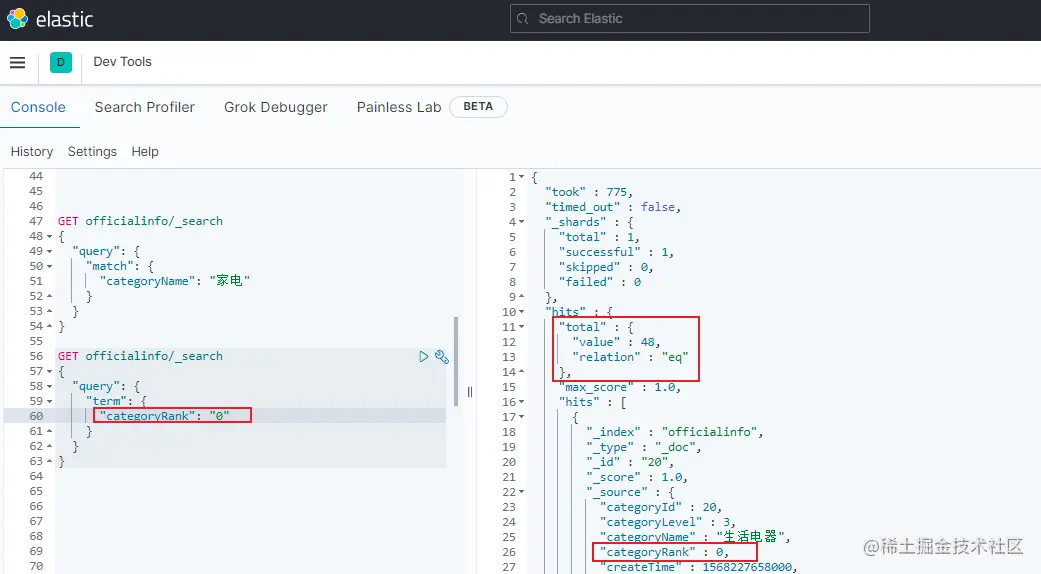Open the Elastic home logo
The width and height of the screenshot is (1041, 574).
coord(50,19)
